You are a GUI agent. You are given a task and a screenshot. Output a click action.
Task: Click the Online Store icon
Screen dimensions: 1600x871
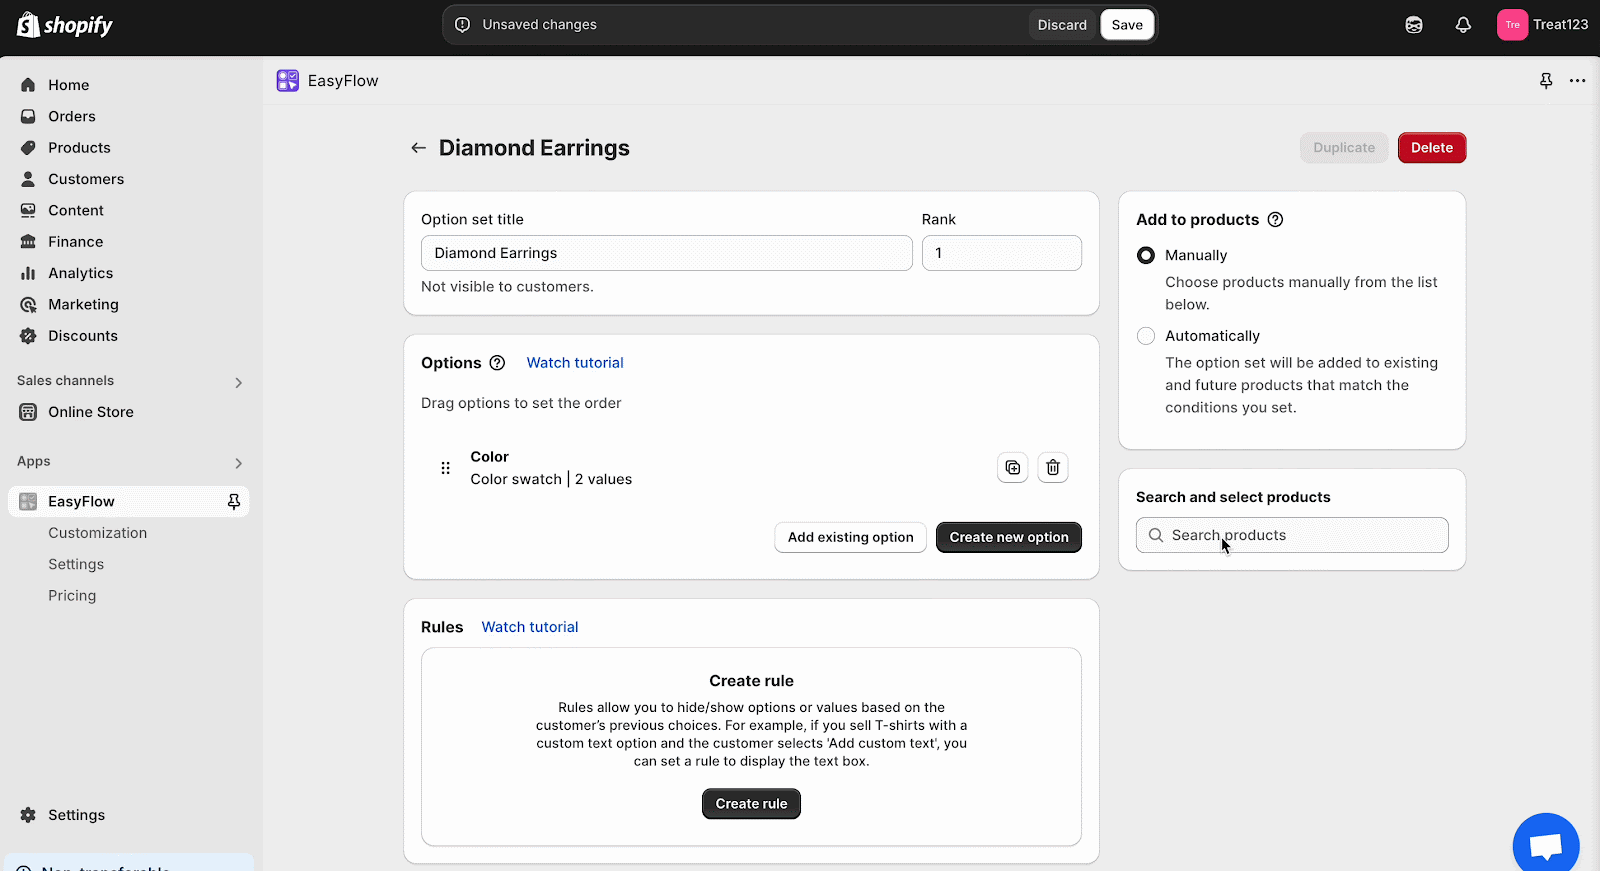coord(28,412)
